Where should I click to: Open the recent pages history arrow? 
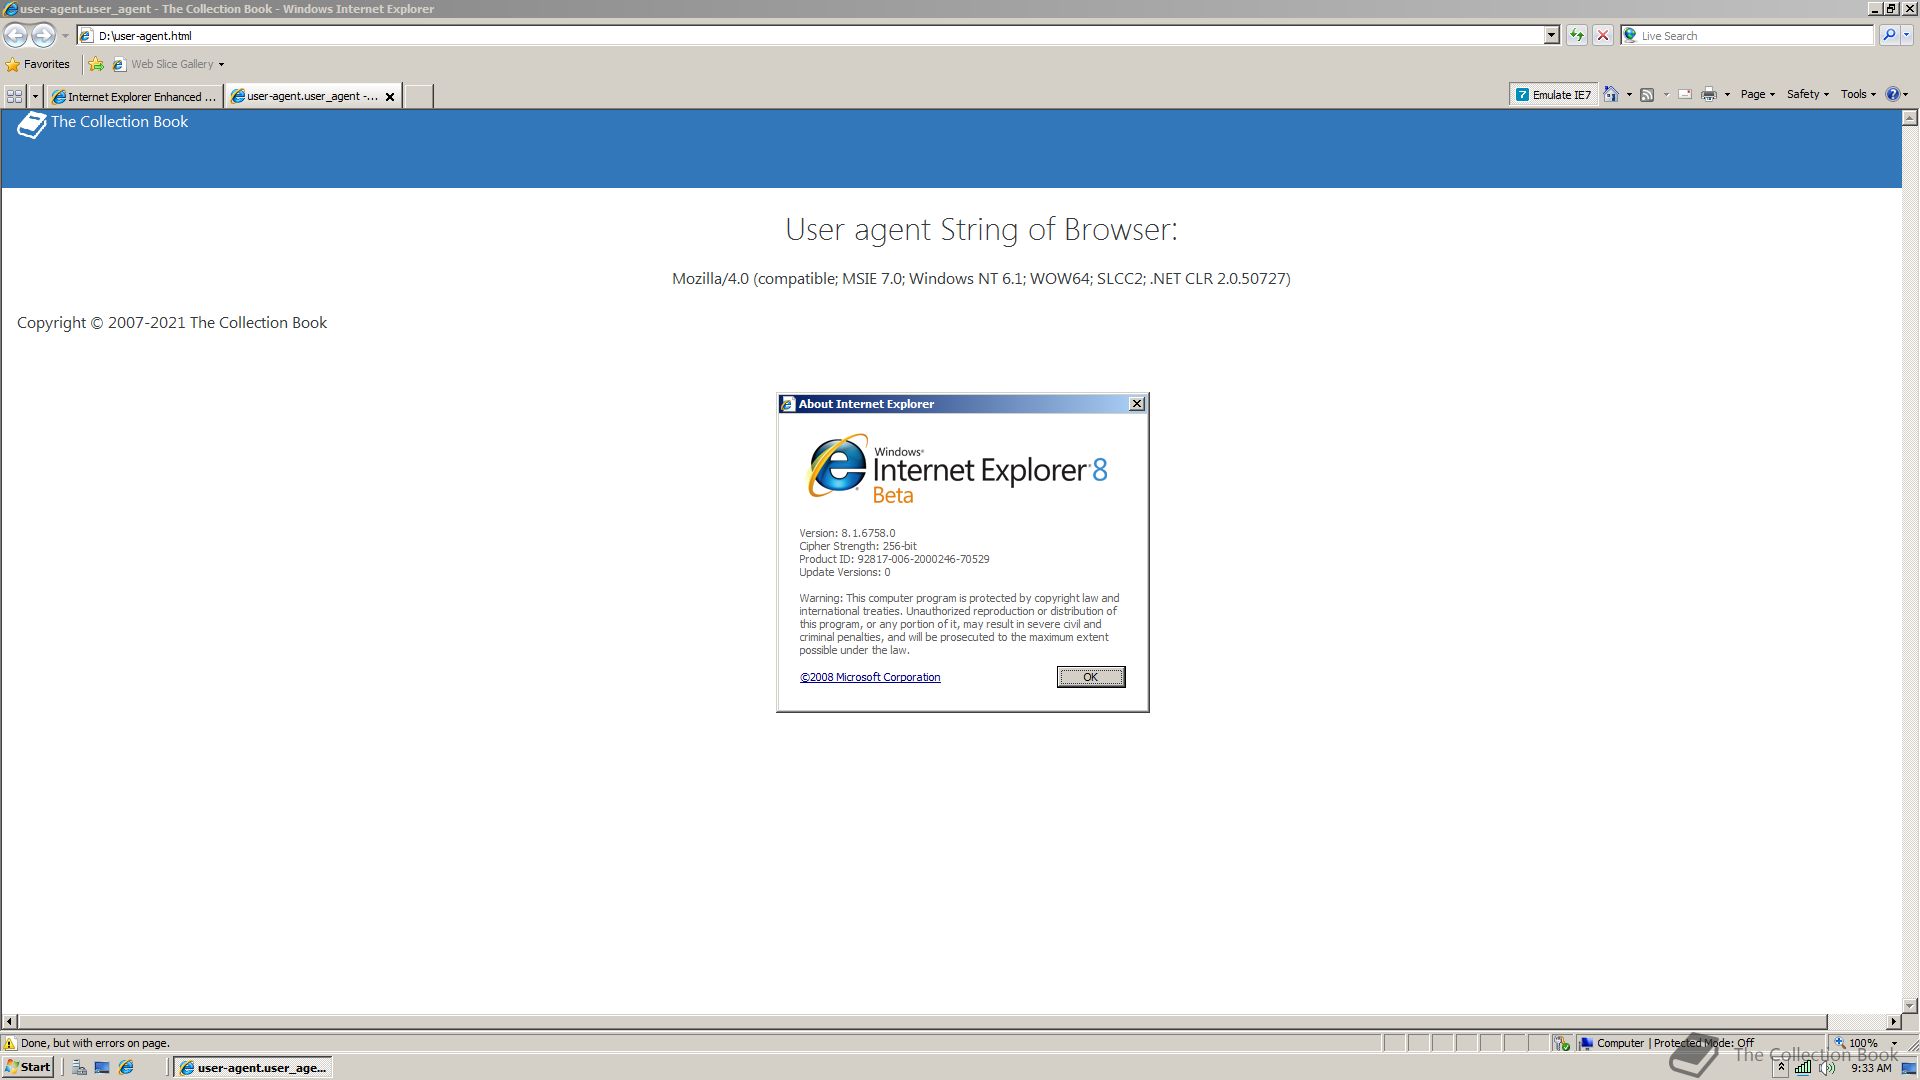[65, 36]
